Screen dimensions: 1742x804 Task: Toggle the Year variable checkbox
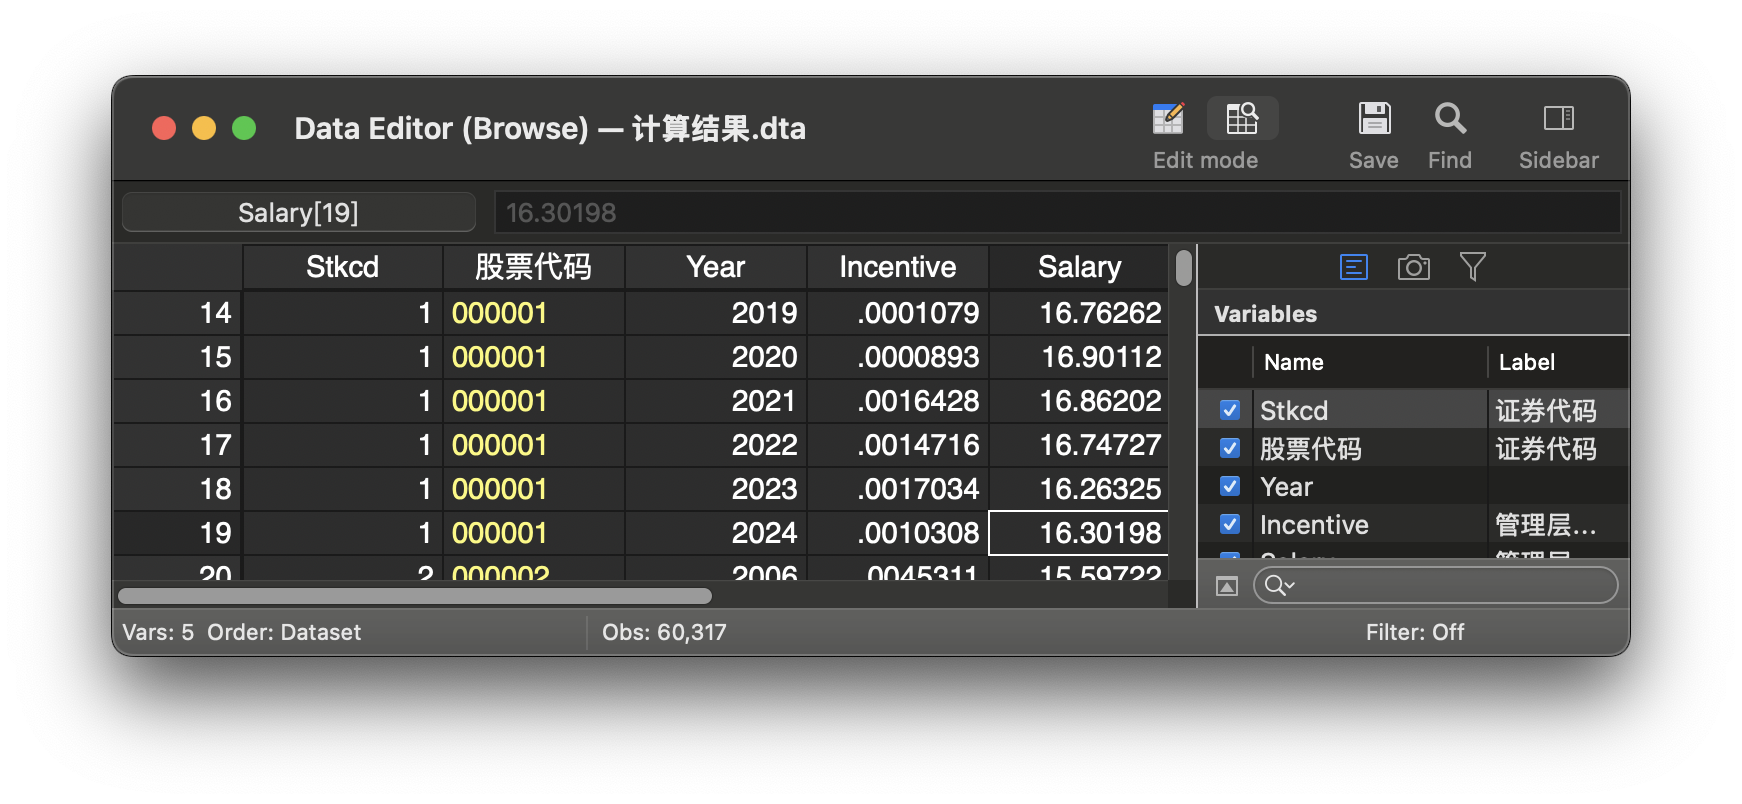click(x=1230, y=486)
